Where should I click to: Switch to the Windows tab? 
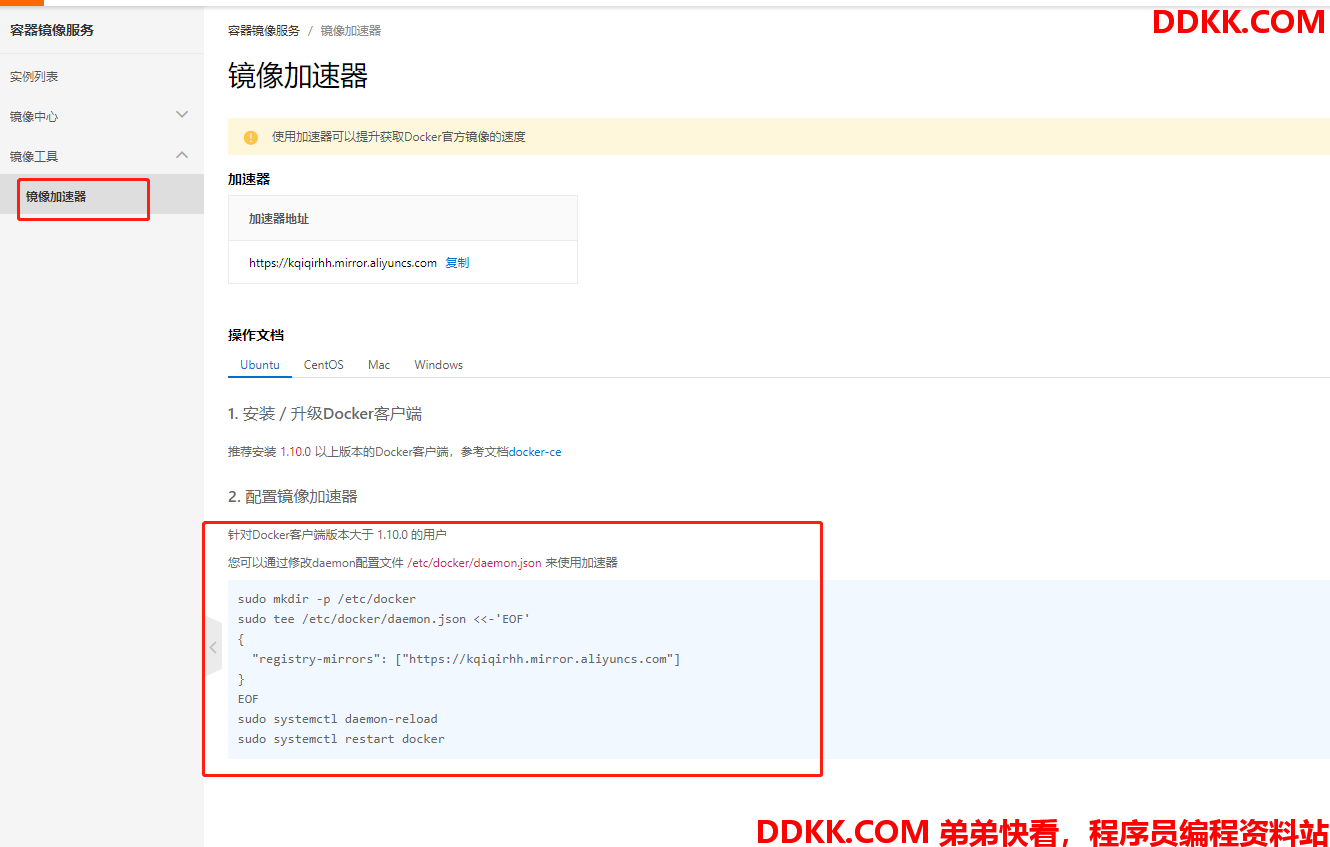(438, 365)
